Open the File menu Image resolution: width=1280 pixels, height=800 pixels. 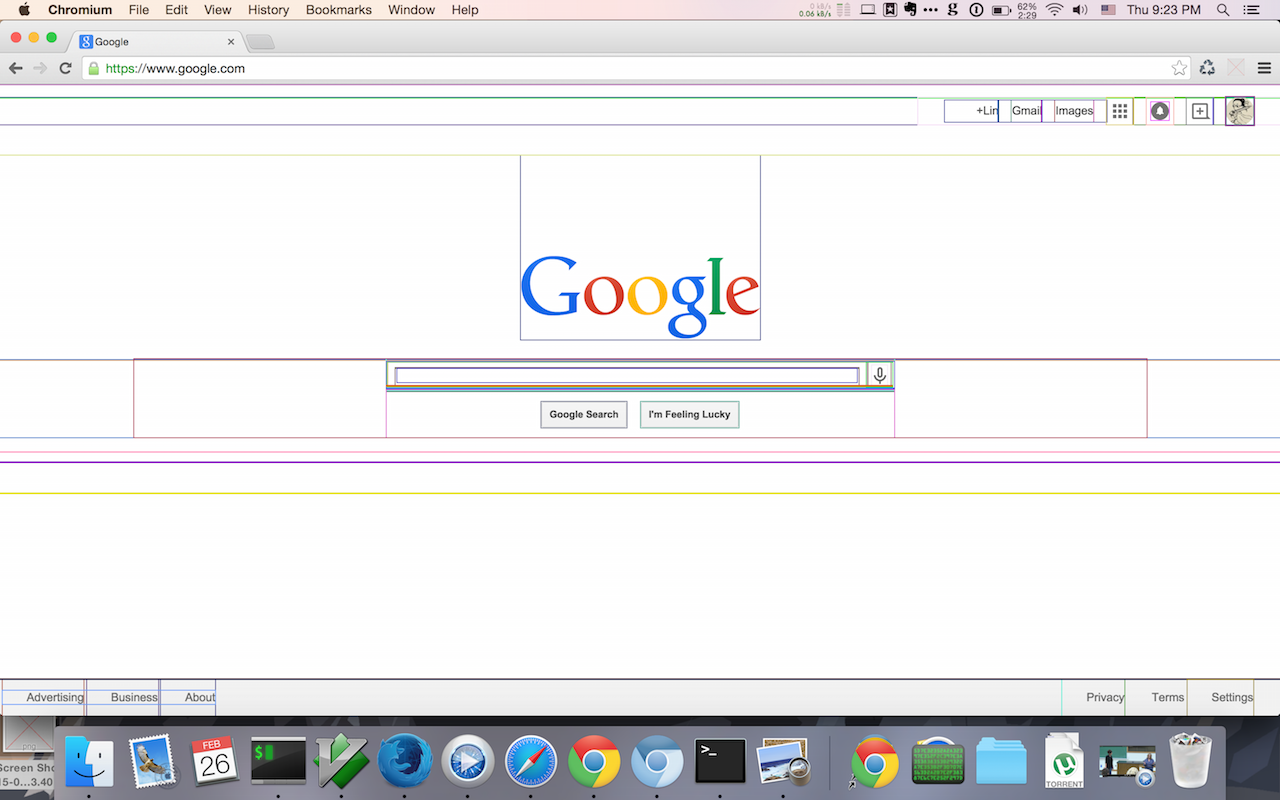(139, 10)
